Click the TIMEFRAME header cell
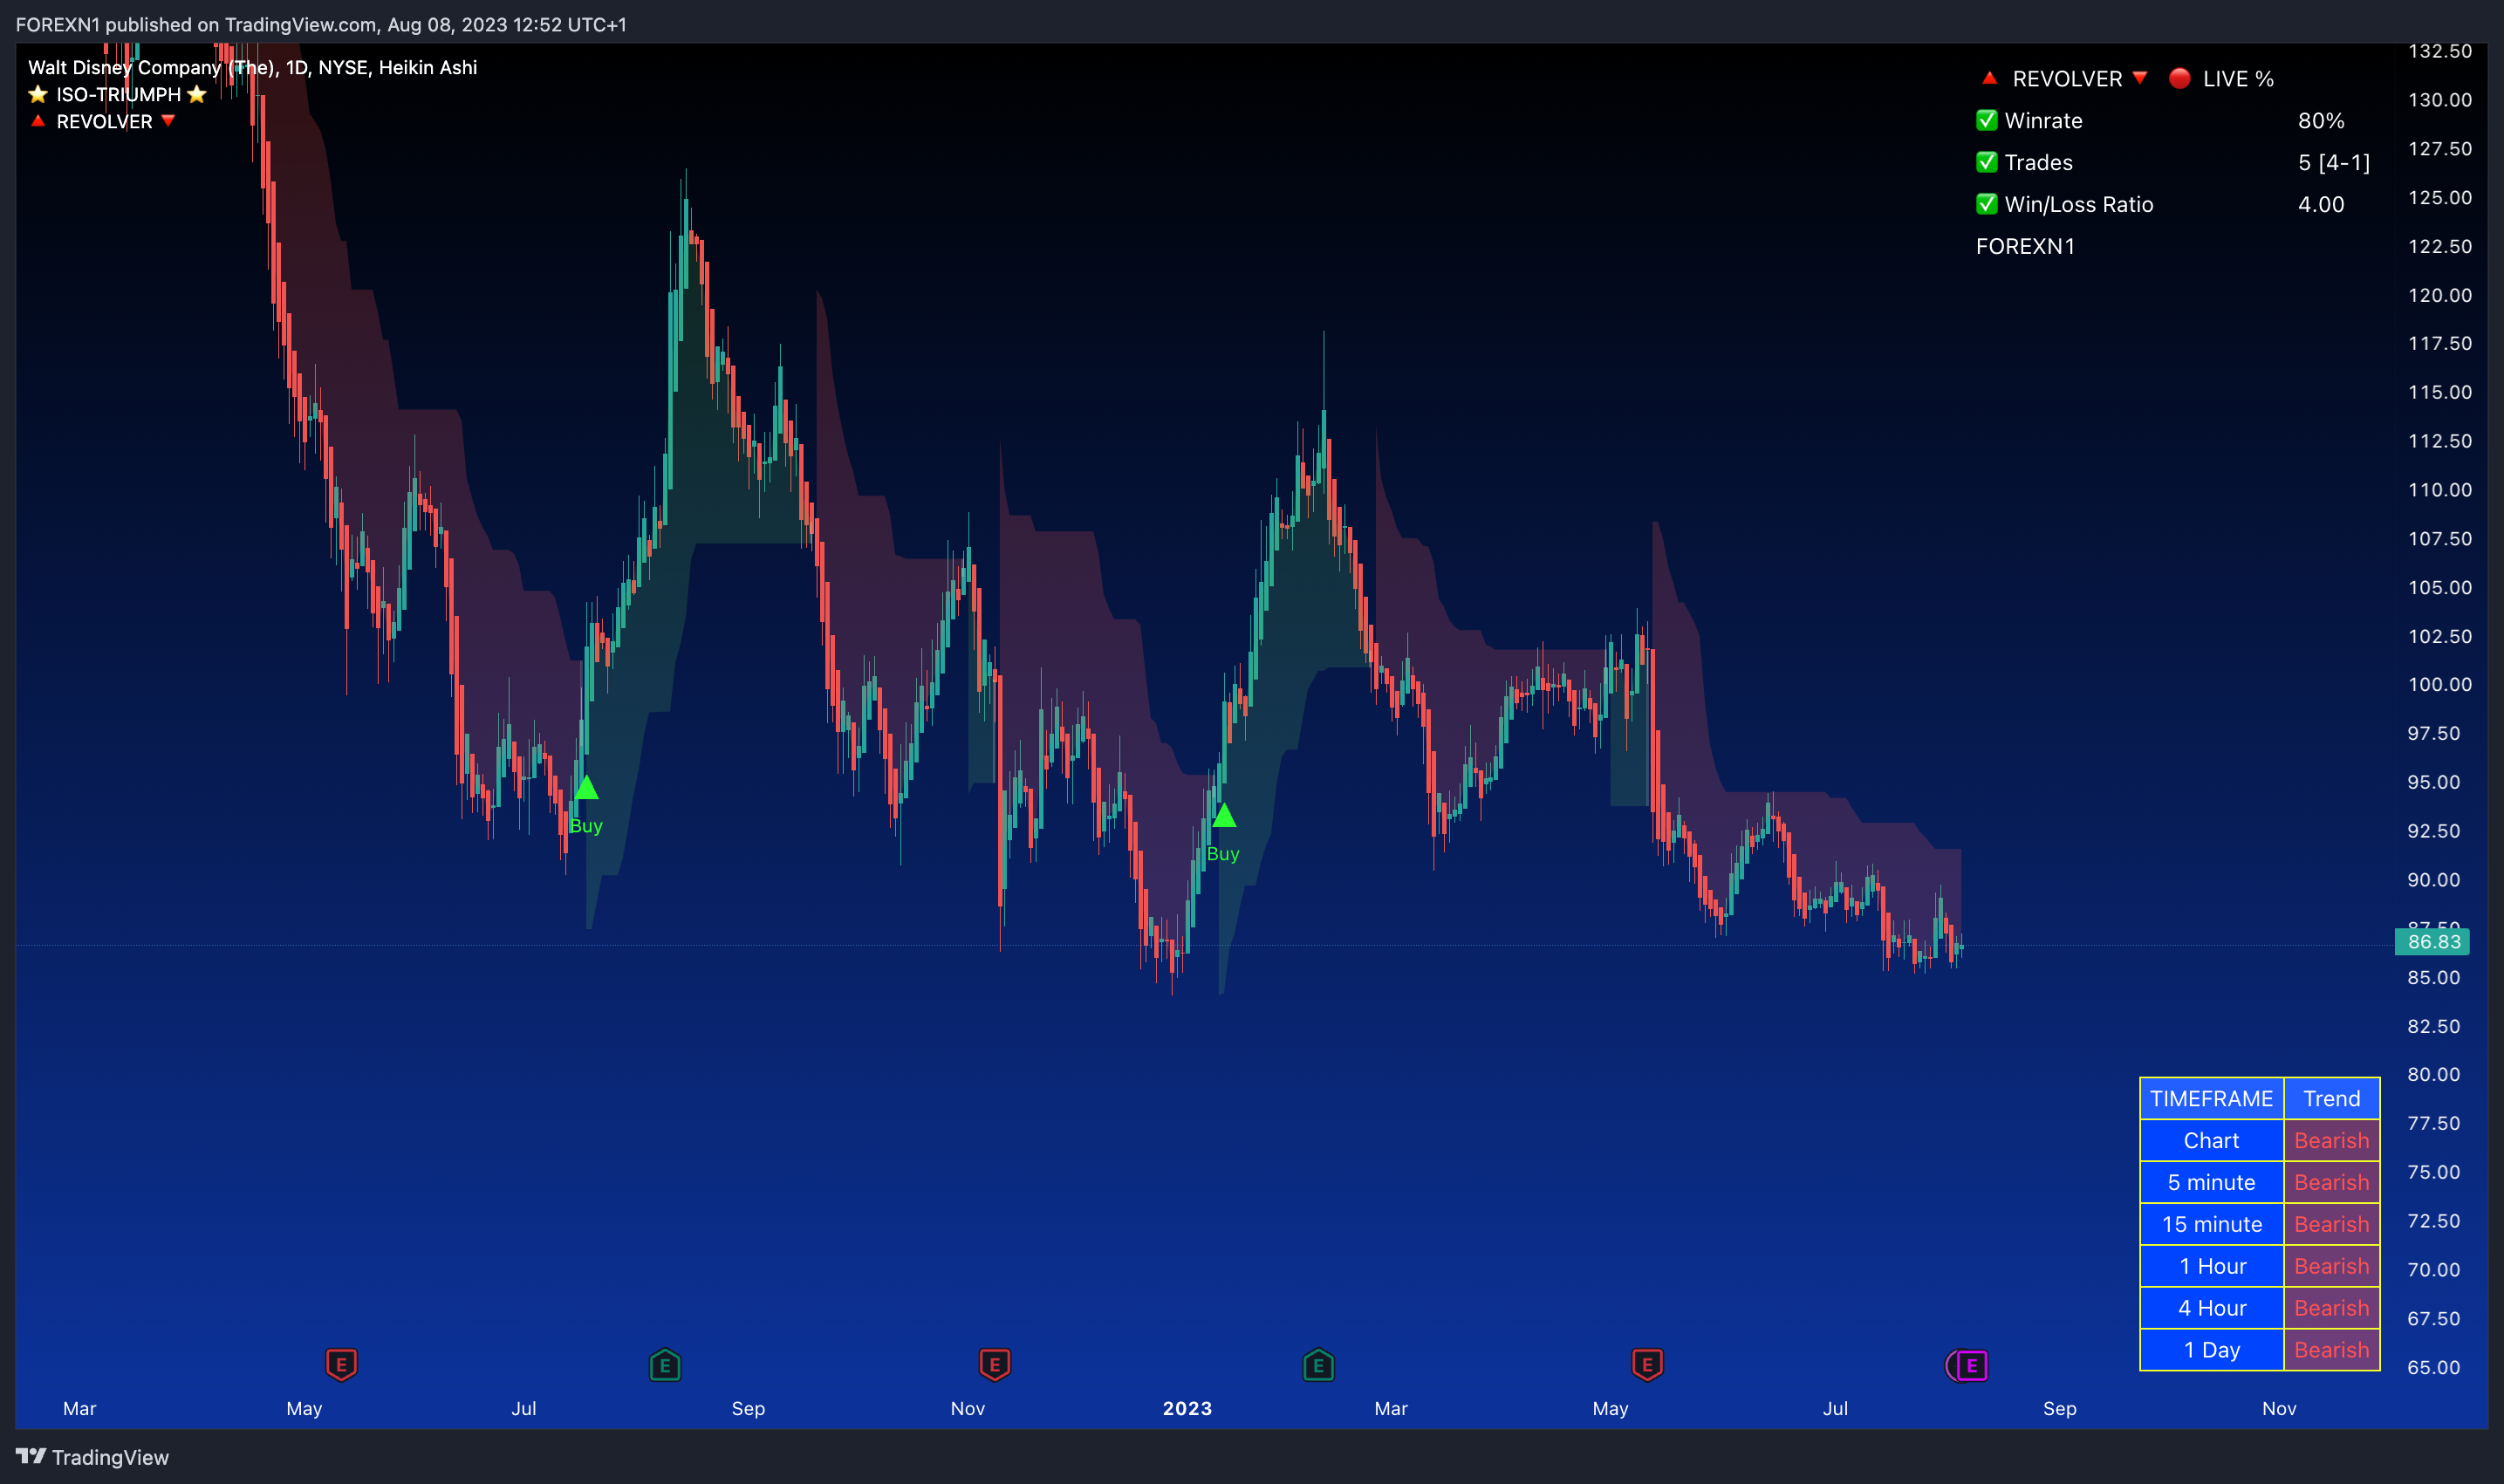 click(2211, 1099)
